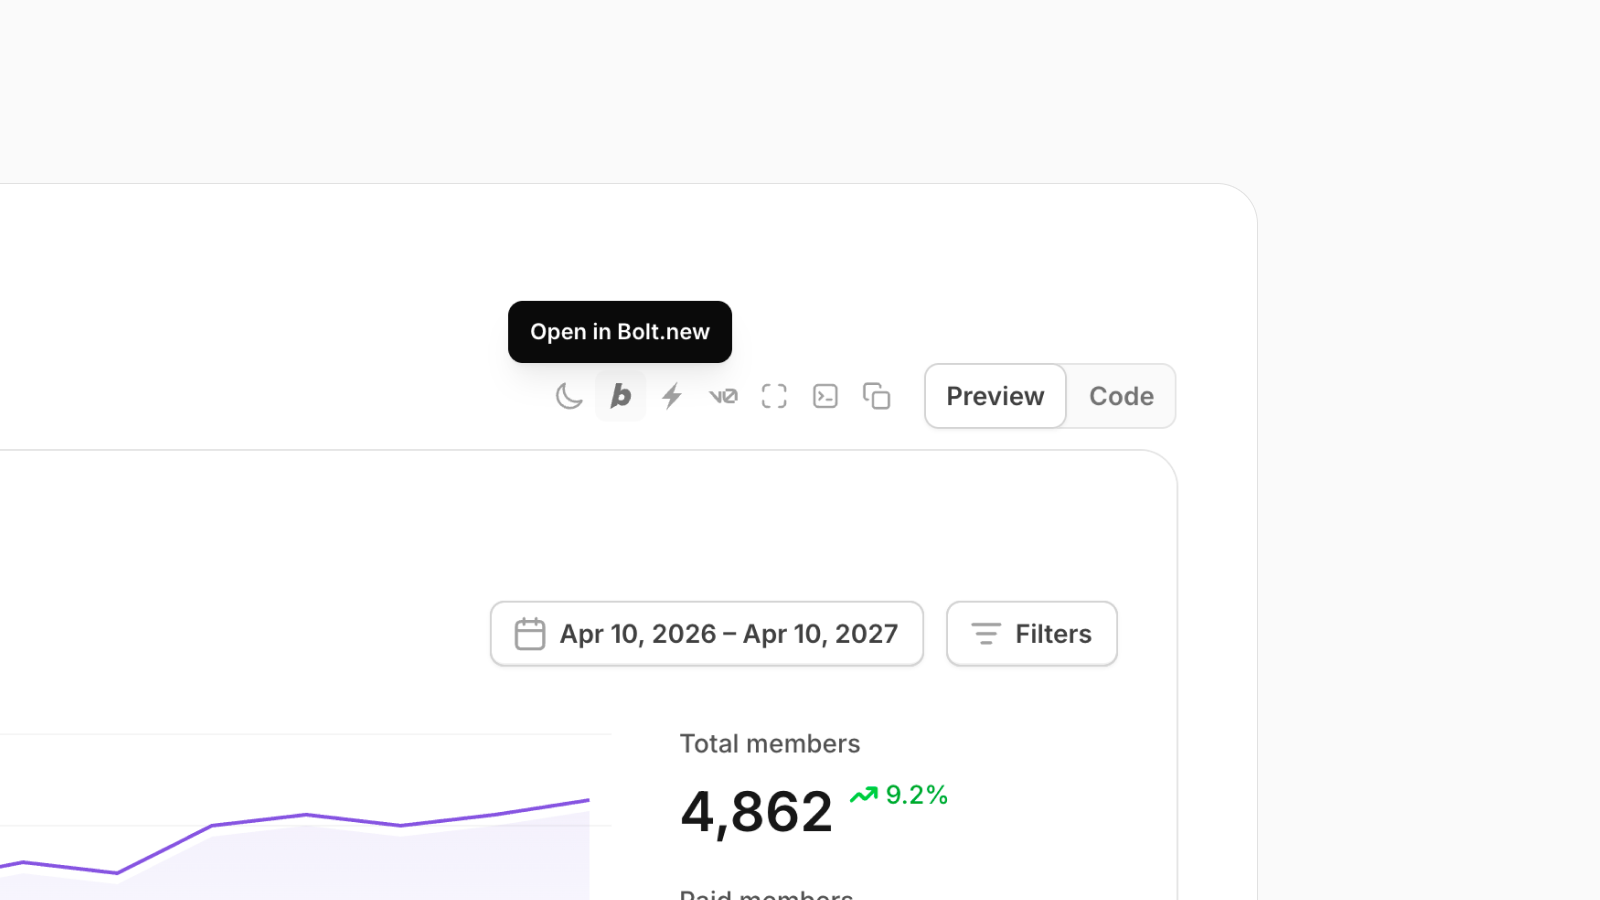Click the purple chart line
Viewport: 1600px width, 900px height.
305,815
